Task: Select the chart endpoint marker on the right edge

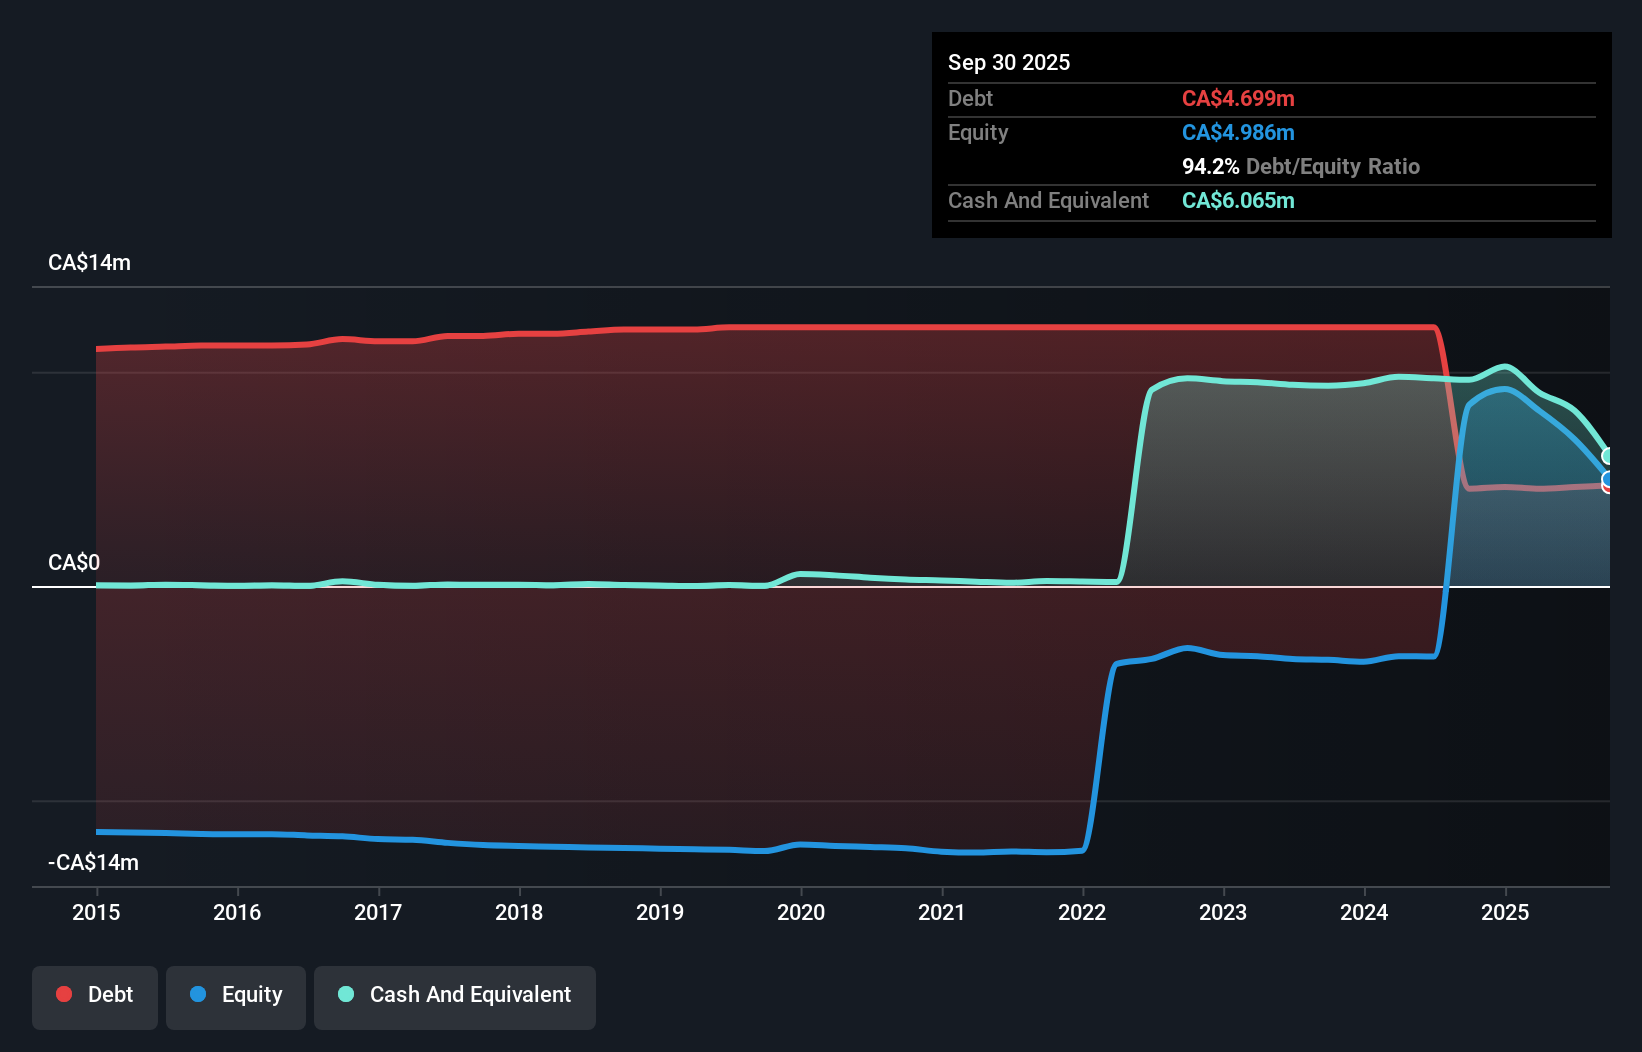Action: point(1606,457)
